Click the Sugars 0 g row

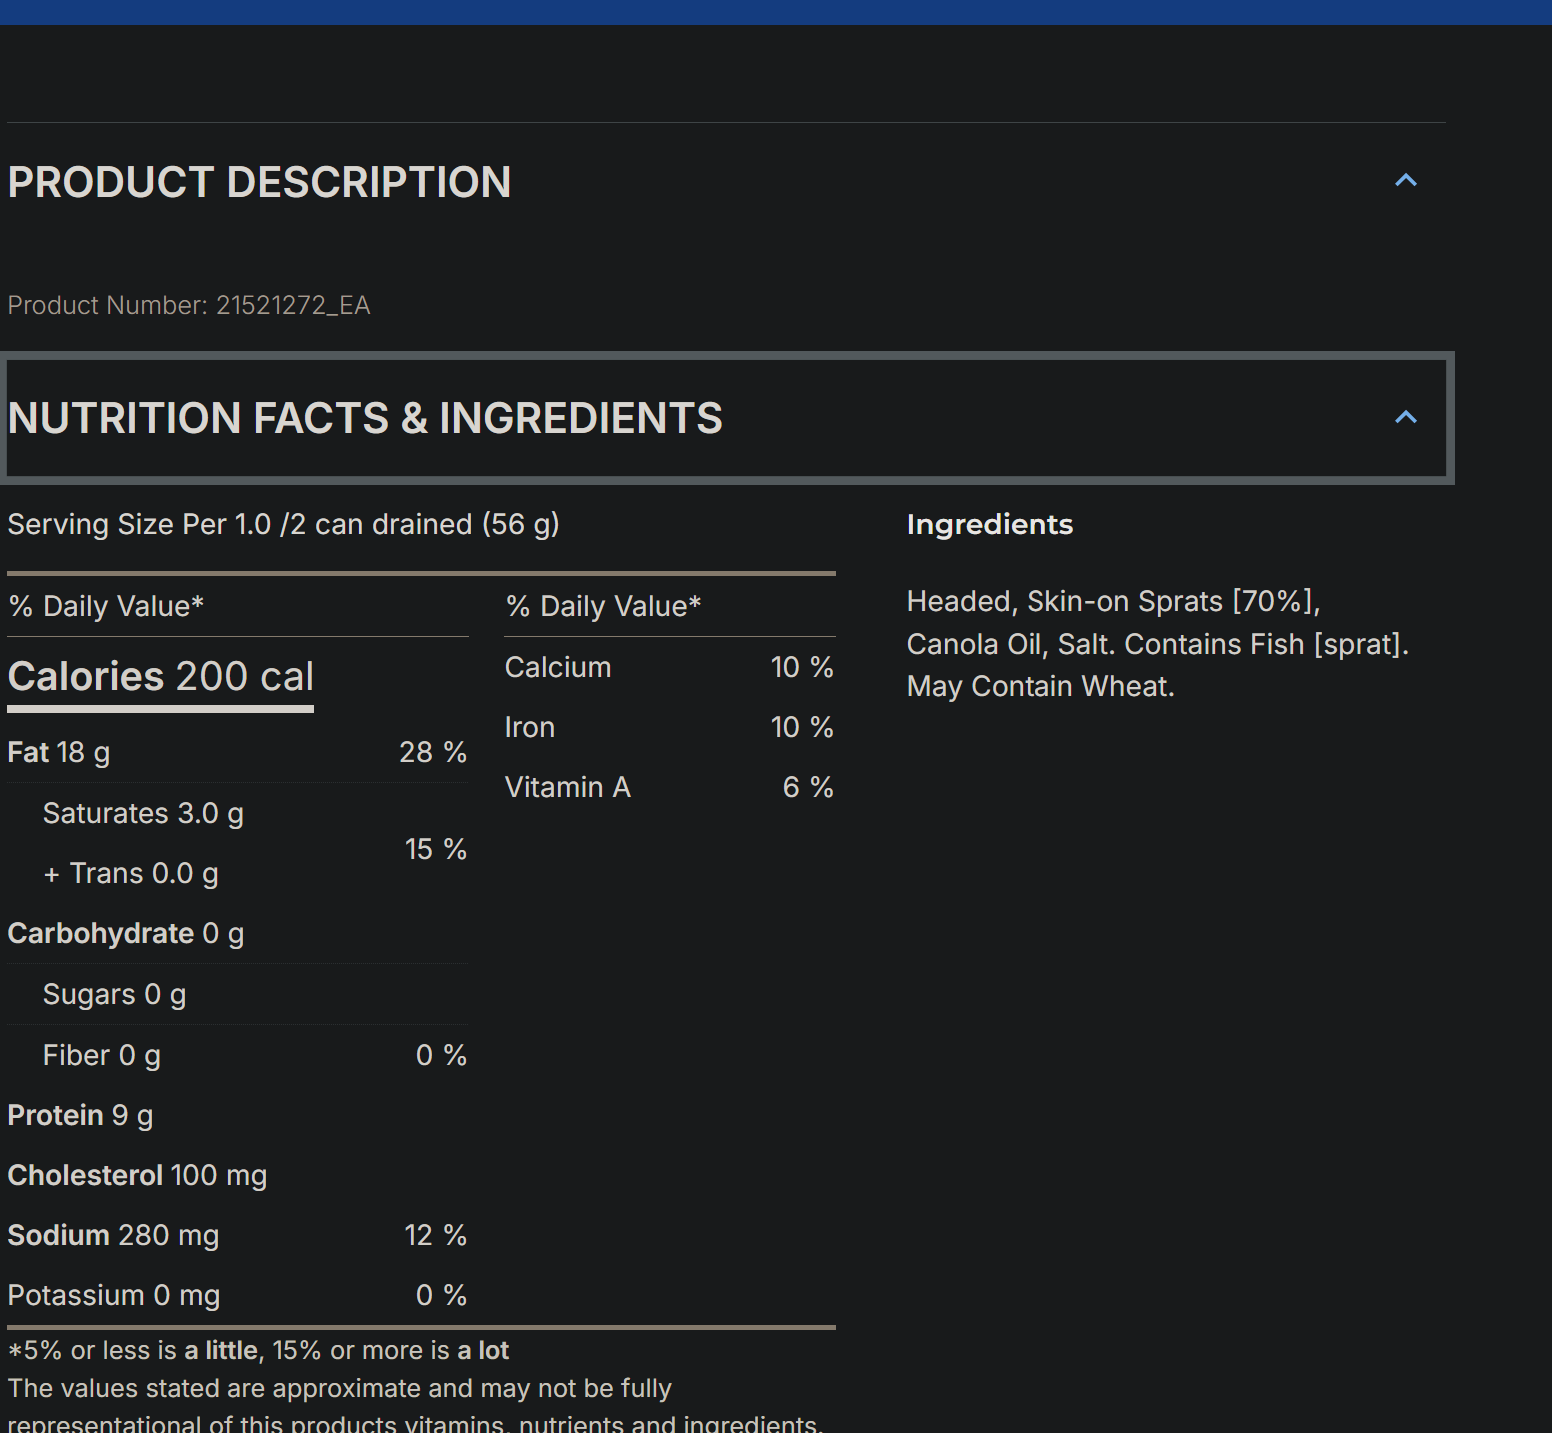[x=237, y=994]
